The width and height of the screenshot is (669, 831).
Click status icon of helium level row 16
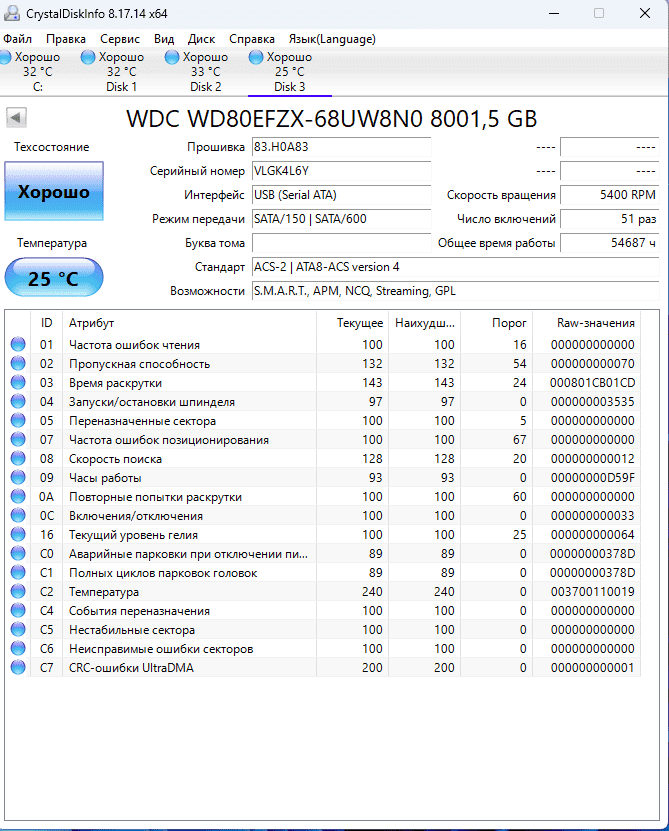pyautogui.click(x=18, y=535)
